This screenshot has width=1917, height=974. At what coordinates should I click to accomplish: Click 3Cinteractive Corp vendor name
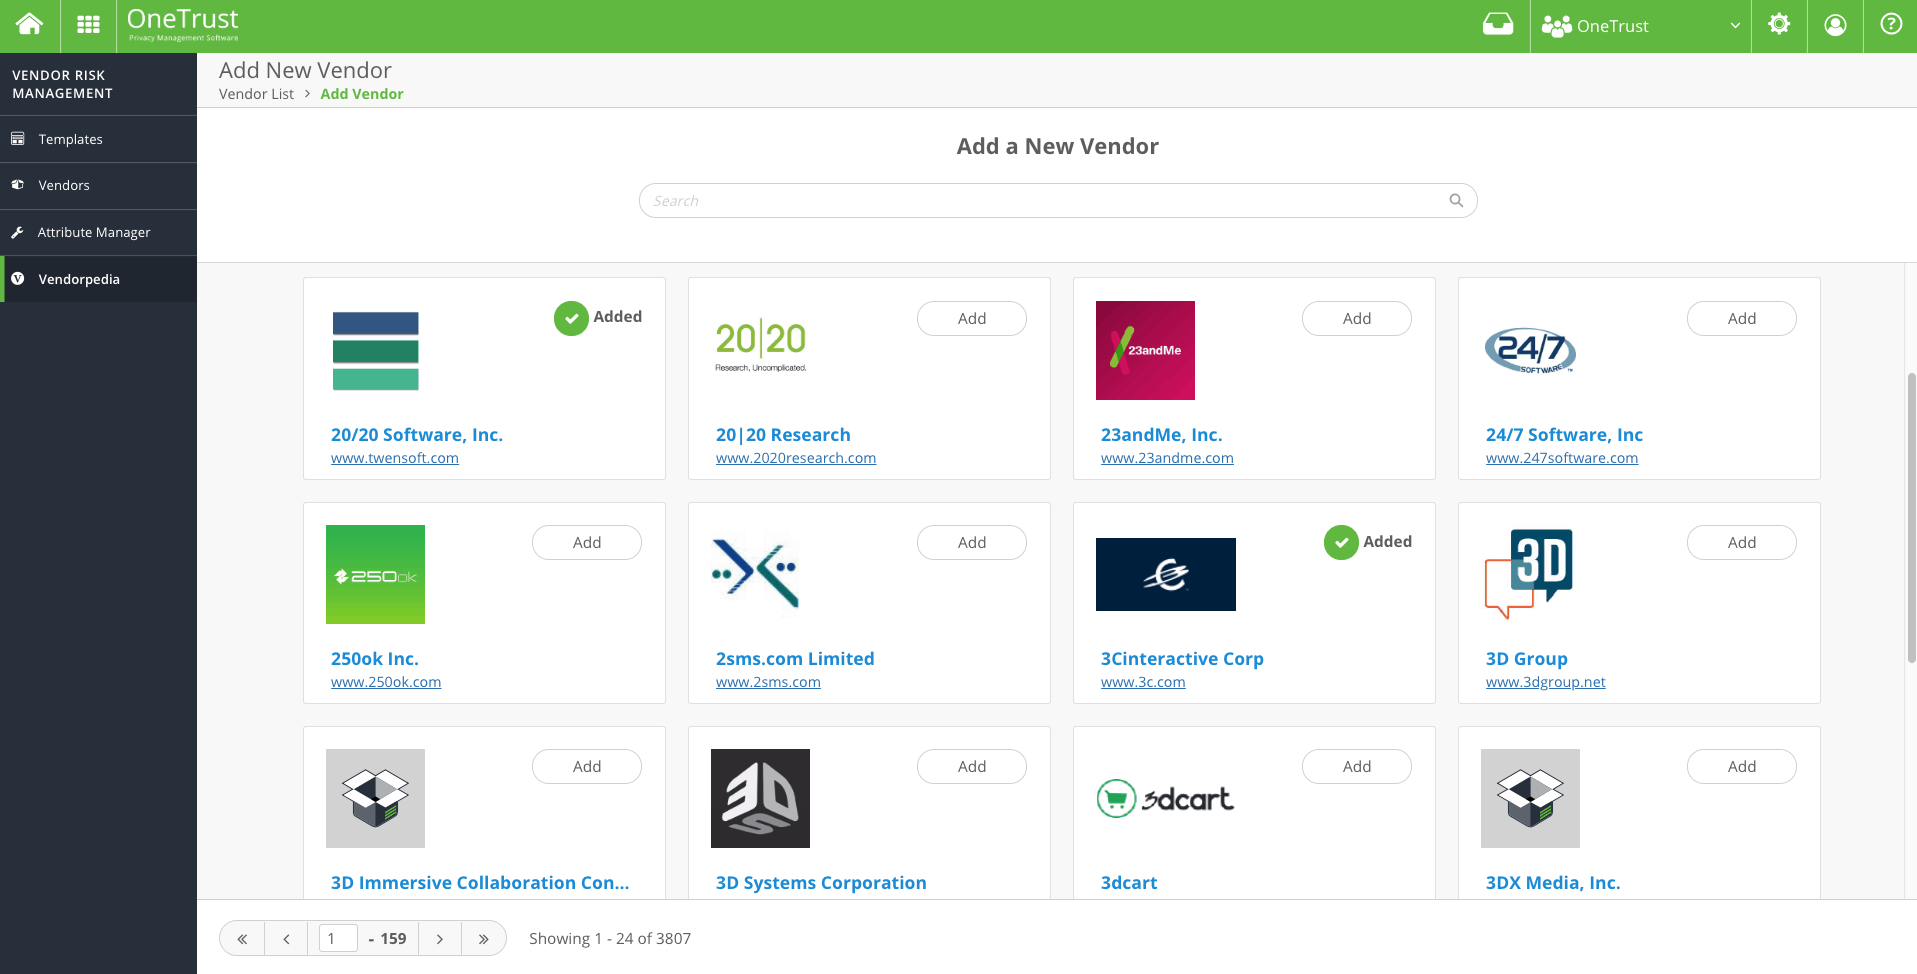(x=1182, y=659)
